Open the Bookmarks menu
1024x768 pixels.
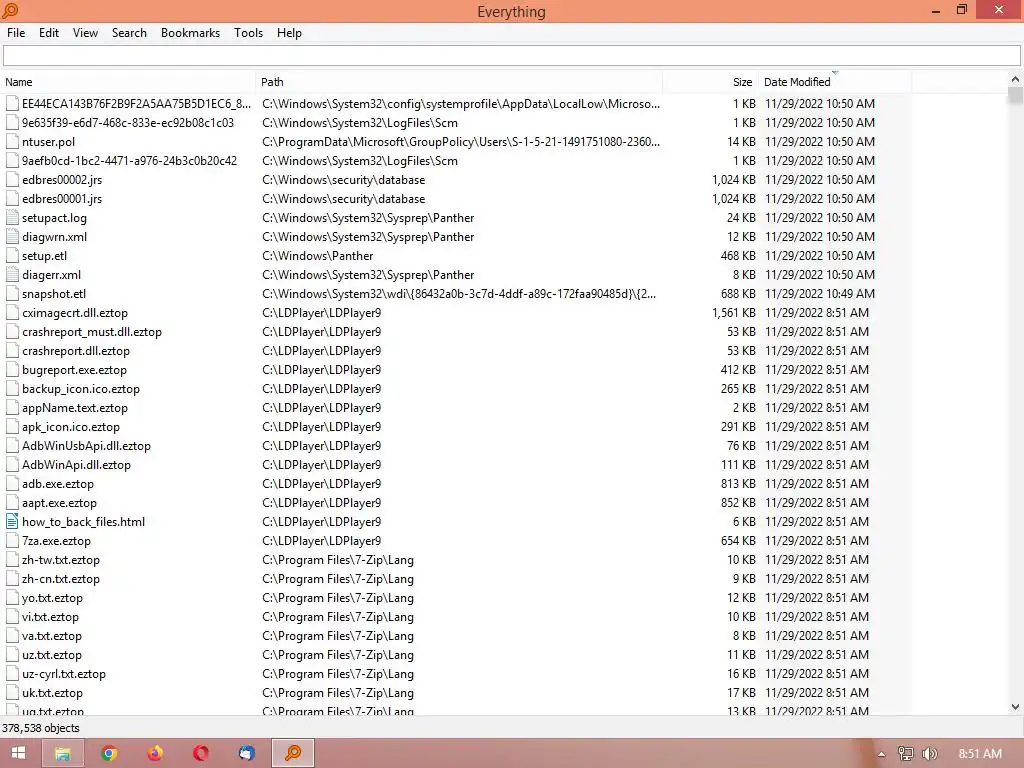tap(191, 33)
